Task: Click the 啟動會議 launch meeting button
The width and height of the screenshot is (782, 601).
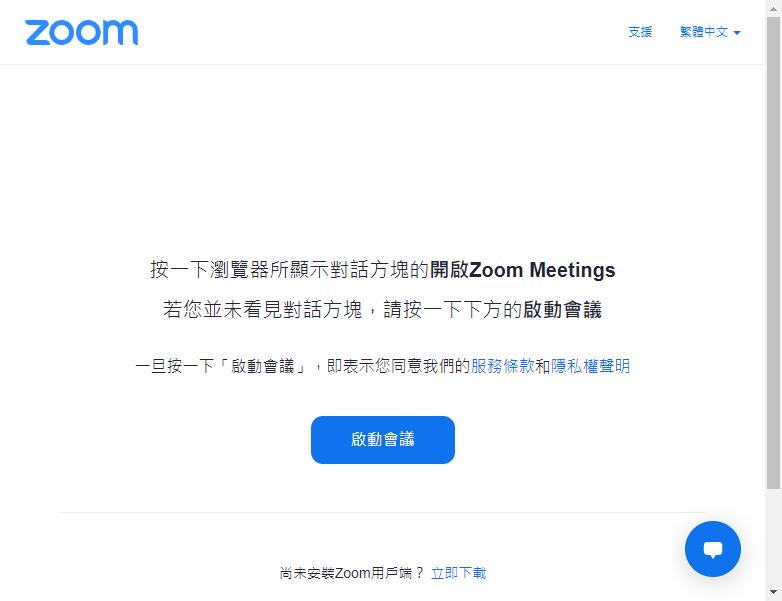Action: tap(383, 439)
